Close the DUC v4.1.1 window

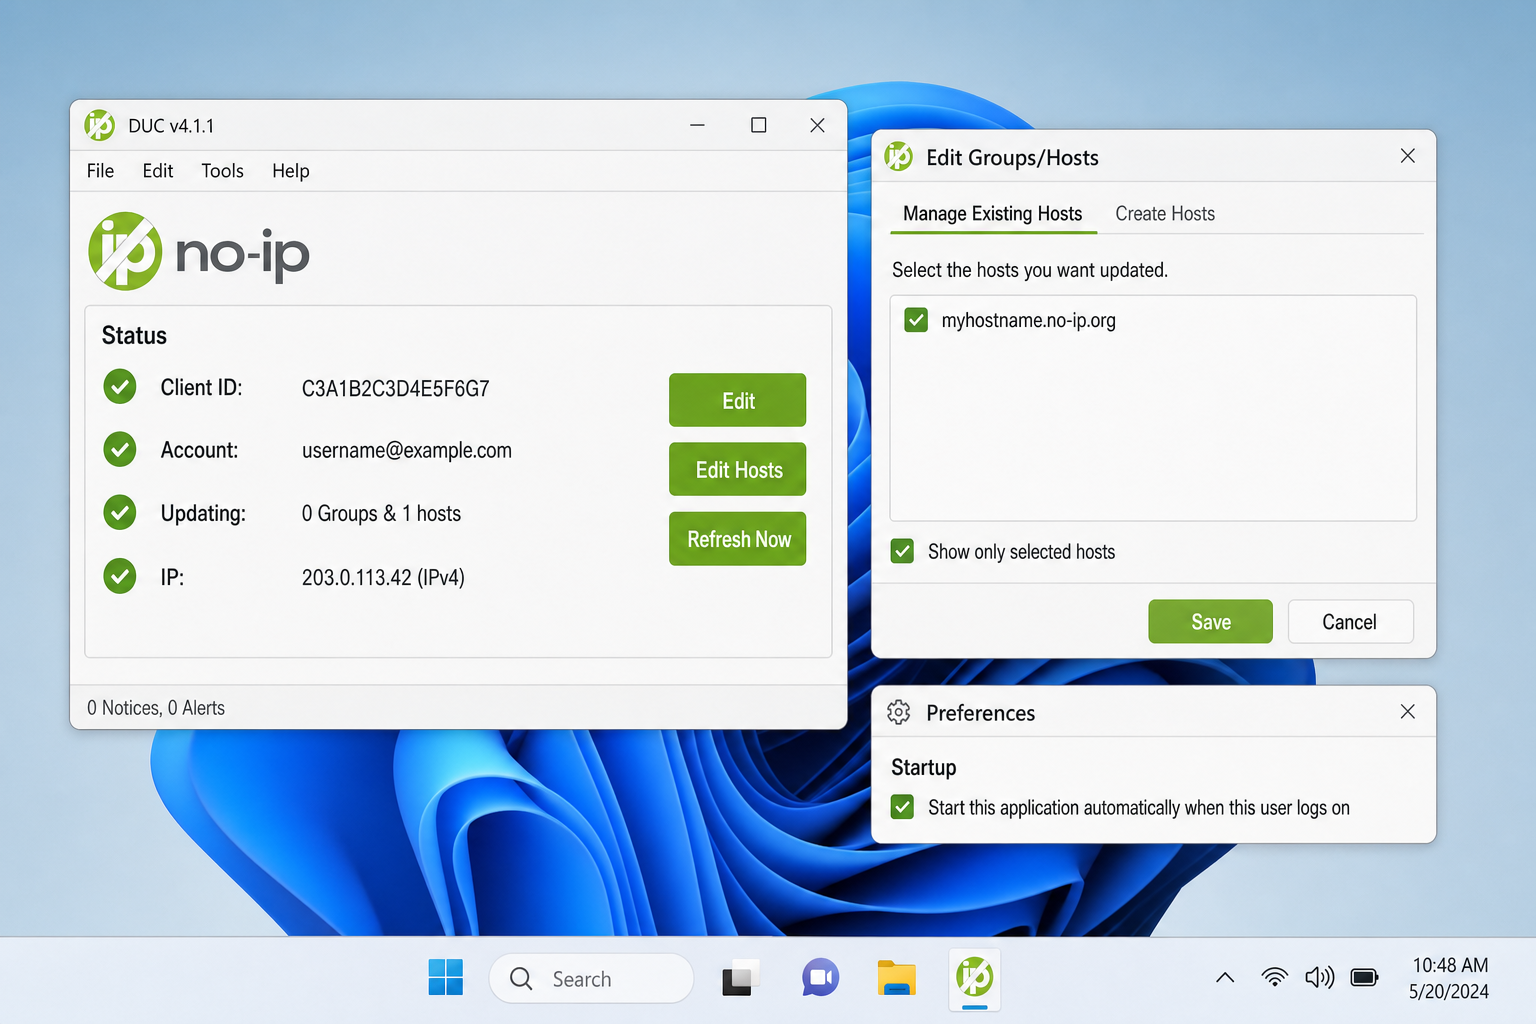tap(817, 125)
